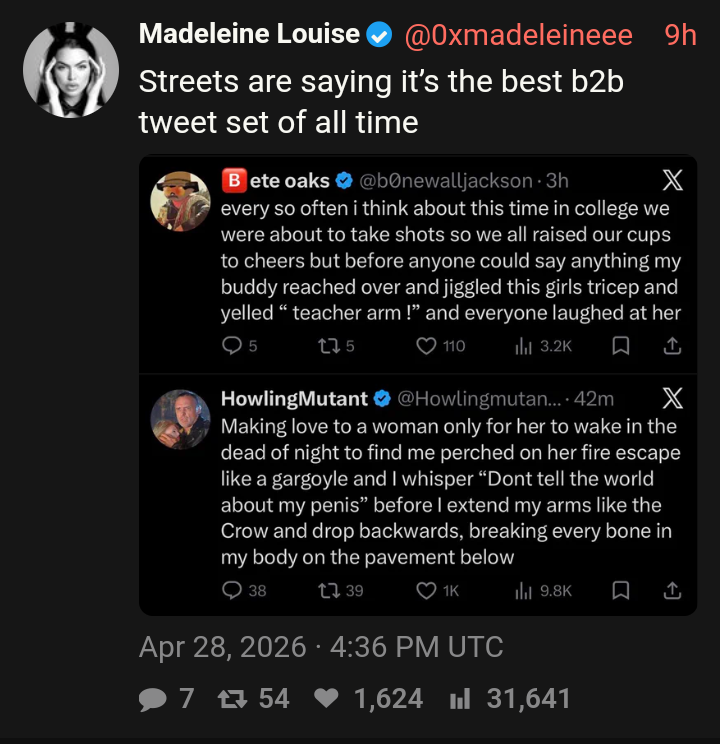Click the X logo on HowlingMutant's tweet
The width and height of the screenshot is (720, 744).
(673, 398)
